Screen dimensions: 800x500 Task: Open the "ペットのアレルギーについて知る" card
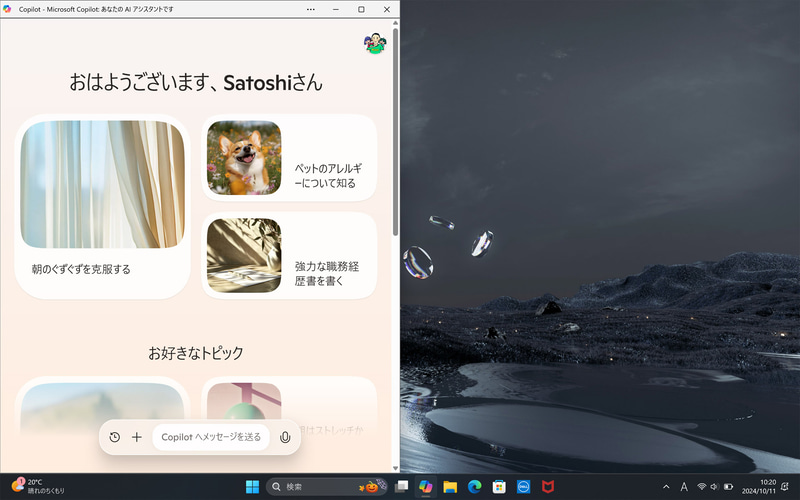(x=289, y=158)
